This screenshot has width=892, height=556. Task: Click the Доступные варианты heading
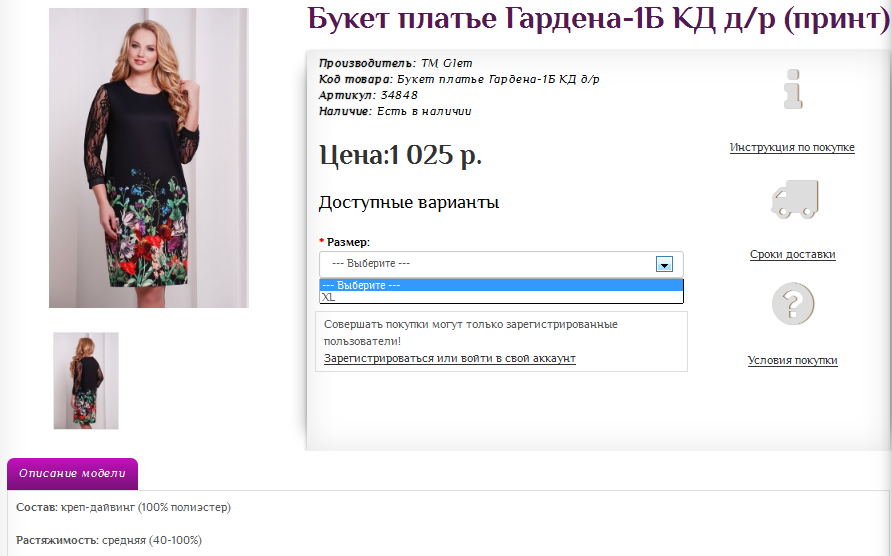click(409, 203)
